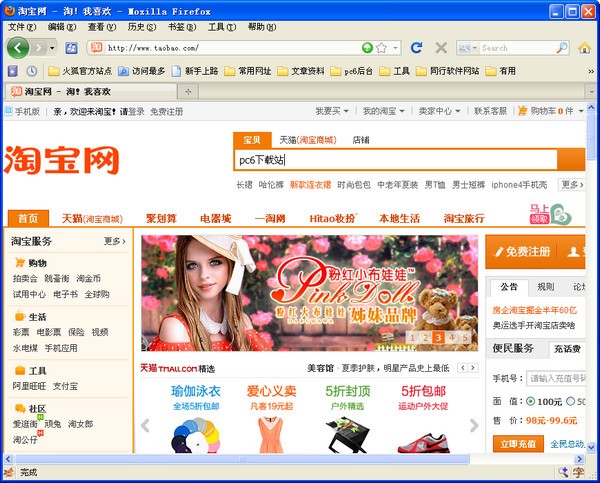Click the stop loading X icon

pos(441,48)
